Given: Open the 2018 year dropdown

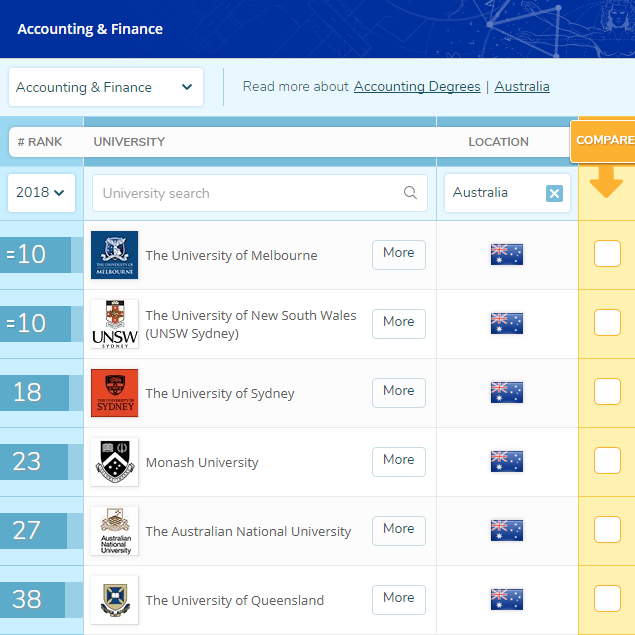Looking at the screenshot, I should coord(41,193).
